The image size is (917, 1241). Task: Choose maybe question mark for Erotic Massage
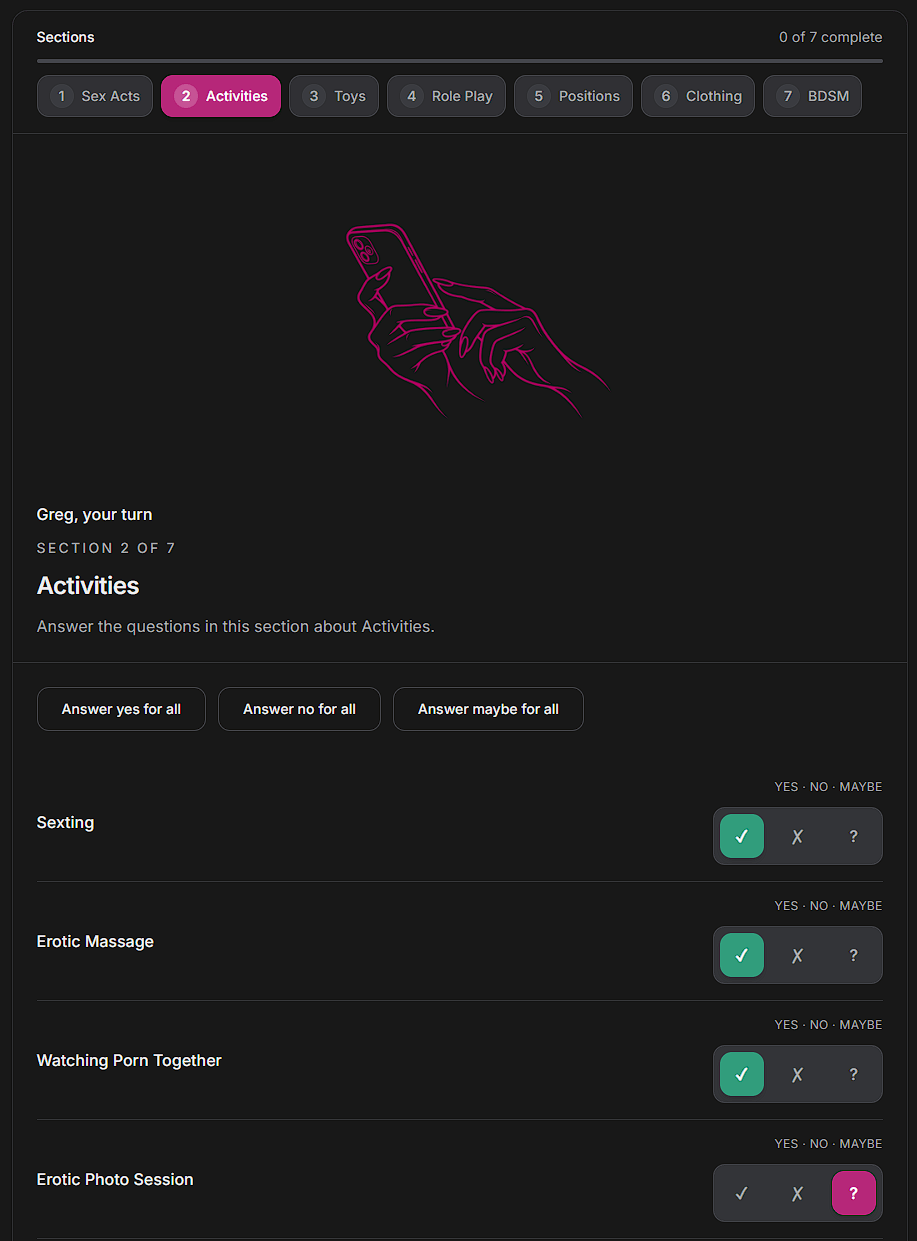pyautogui.click(x=853, y=955)
